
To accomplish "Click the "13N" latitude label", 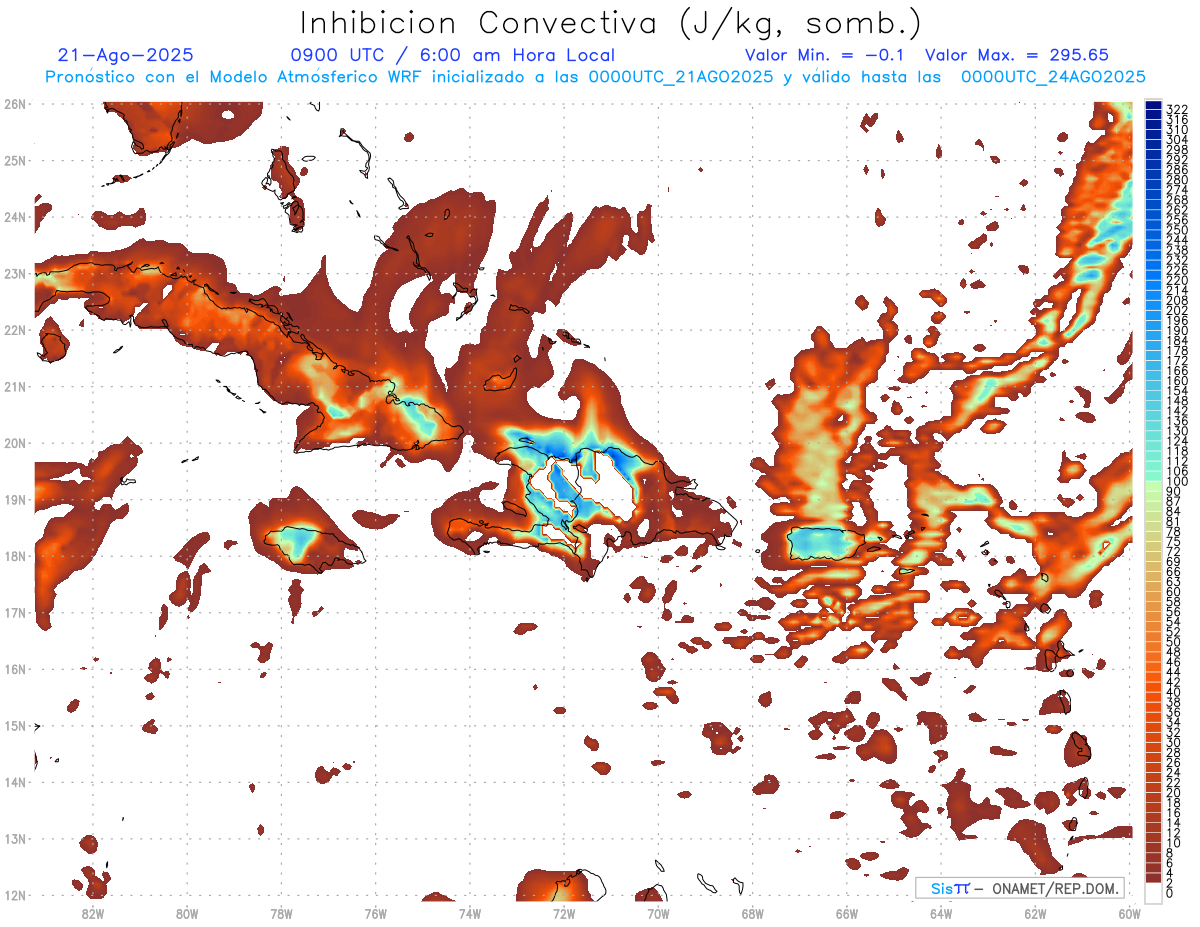I will pyautogui.click(x=14, y=838).
